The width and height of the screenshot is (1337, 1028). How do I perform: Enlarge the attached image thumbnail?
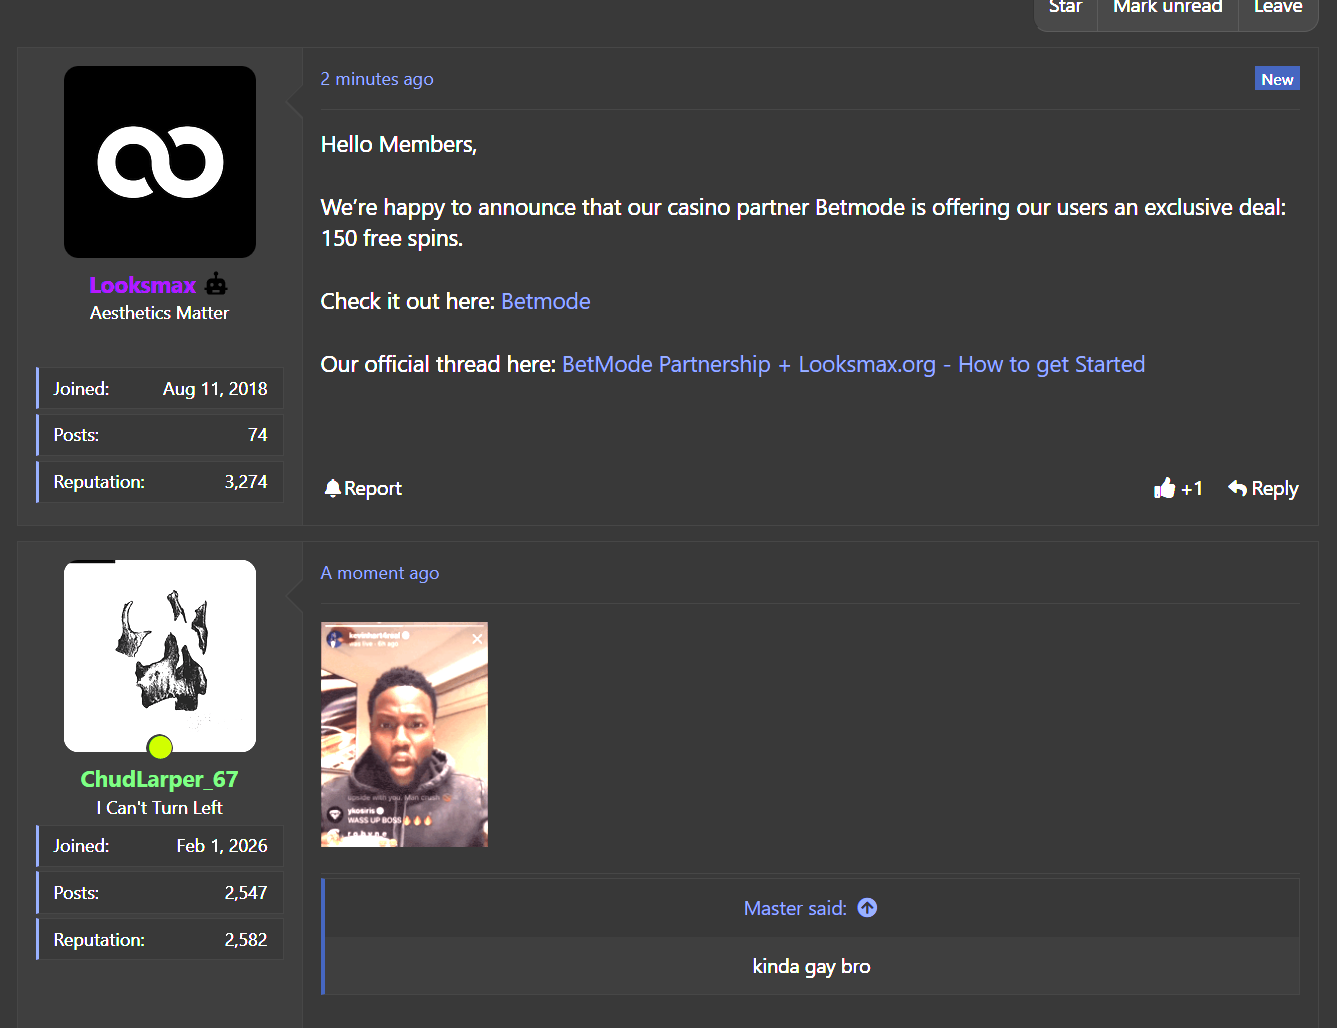click(x=404, y=734)
